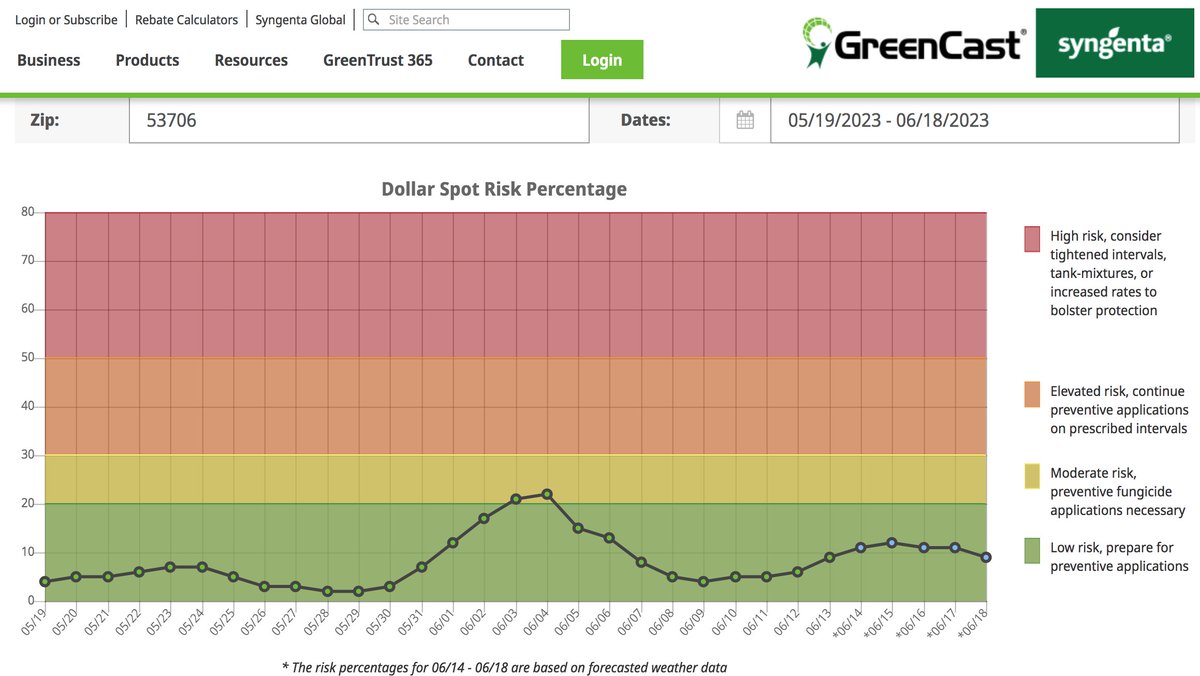1200x676 pixels.
Task: Click the green Login button
Action: (602, 60)
